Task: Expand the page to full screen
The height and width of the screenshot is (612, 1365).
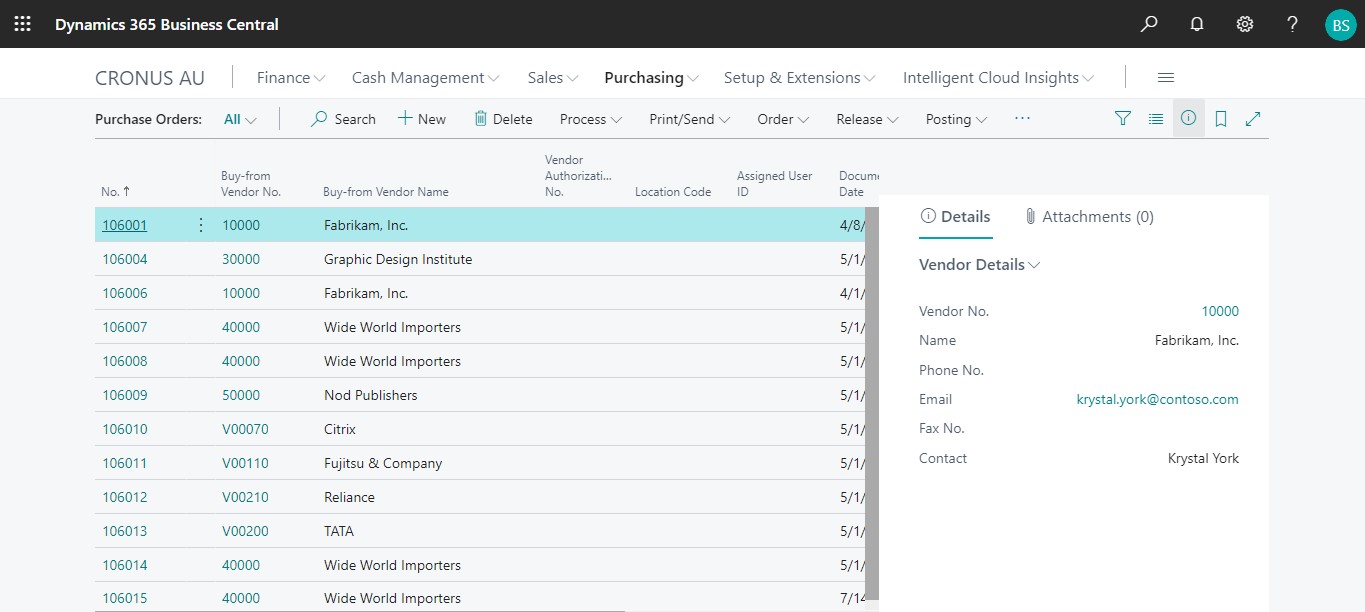Action: tap(1253, 119)
